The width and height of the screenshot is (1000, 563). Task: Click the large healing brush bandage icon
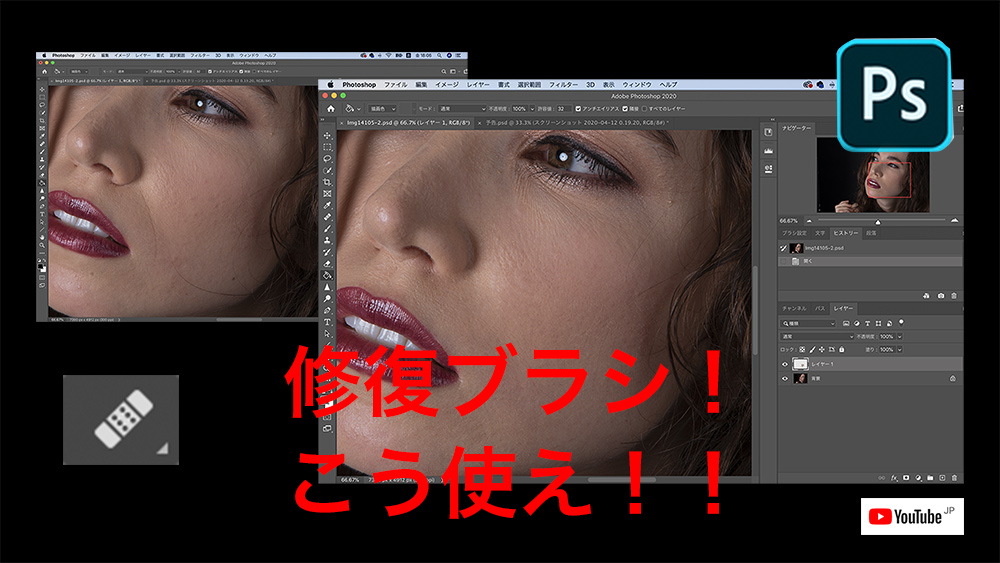click(x=121, y=420)
